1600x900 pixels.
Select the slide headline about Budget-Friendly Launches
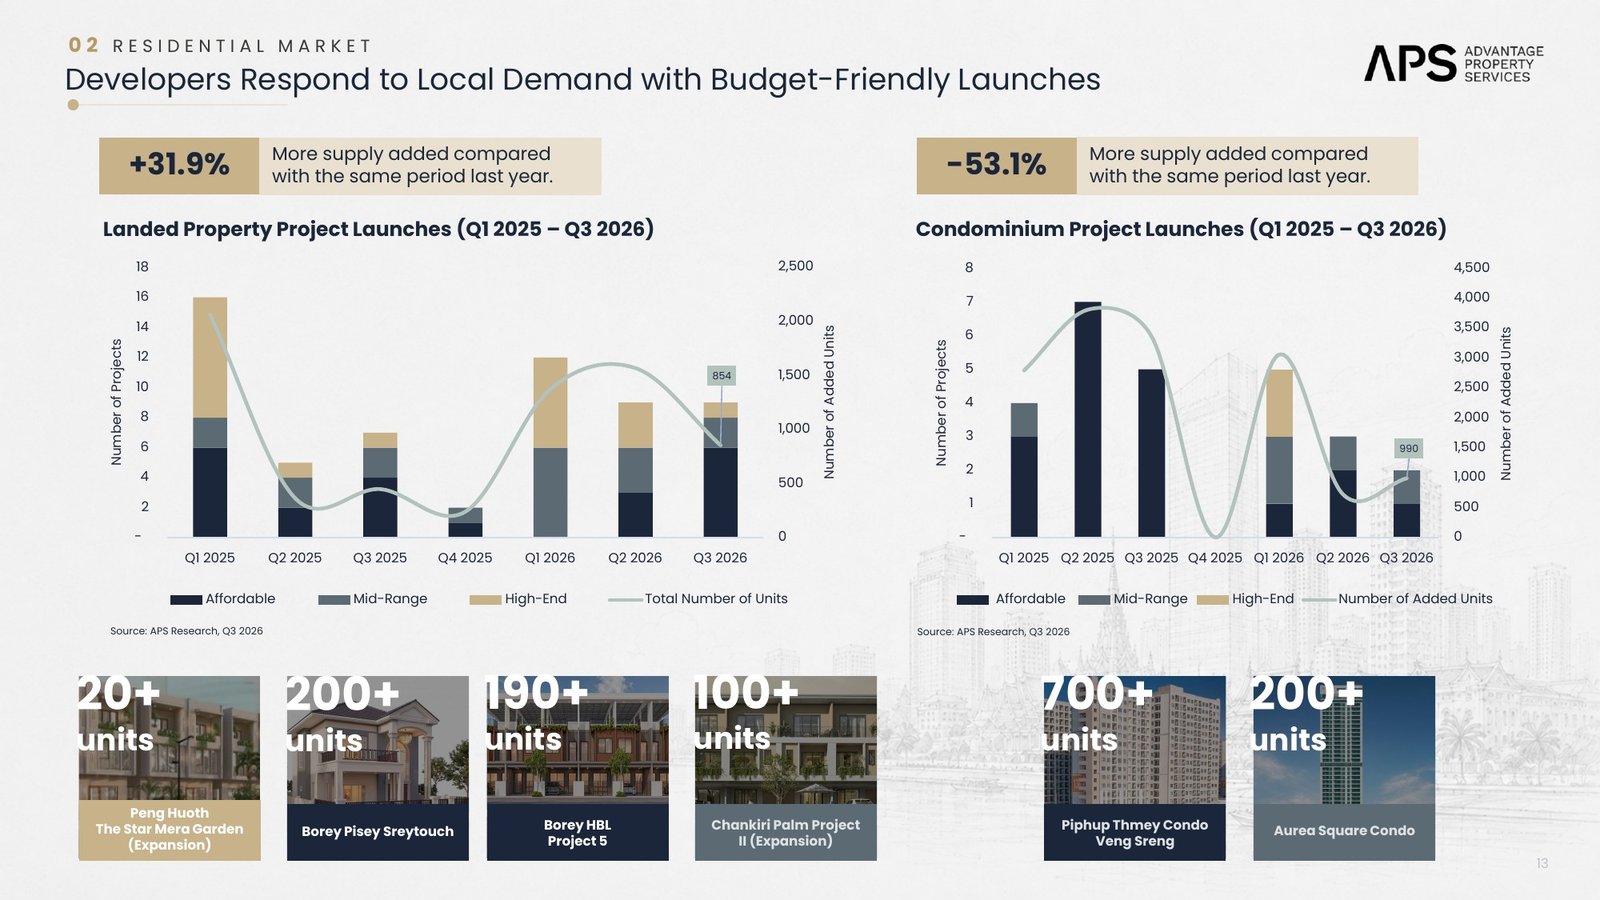point(583,80)
